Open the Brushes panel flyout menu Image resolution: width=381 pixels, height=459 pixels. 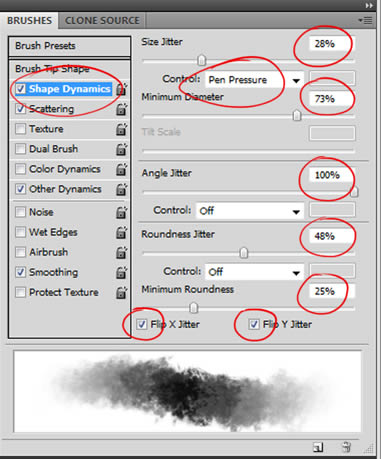pos(365,20)
